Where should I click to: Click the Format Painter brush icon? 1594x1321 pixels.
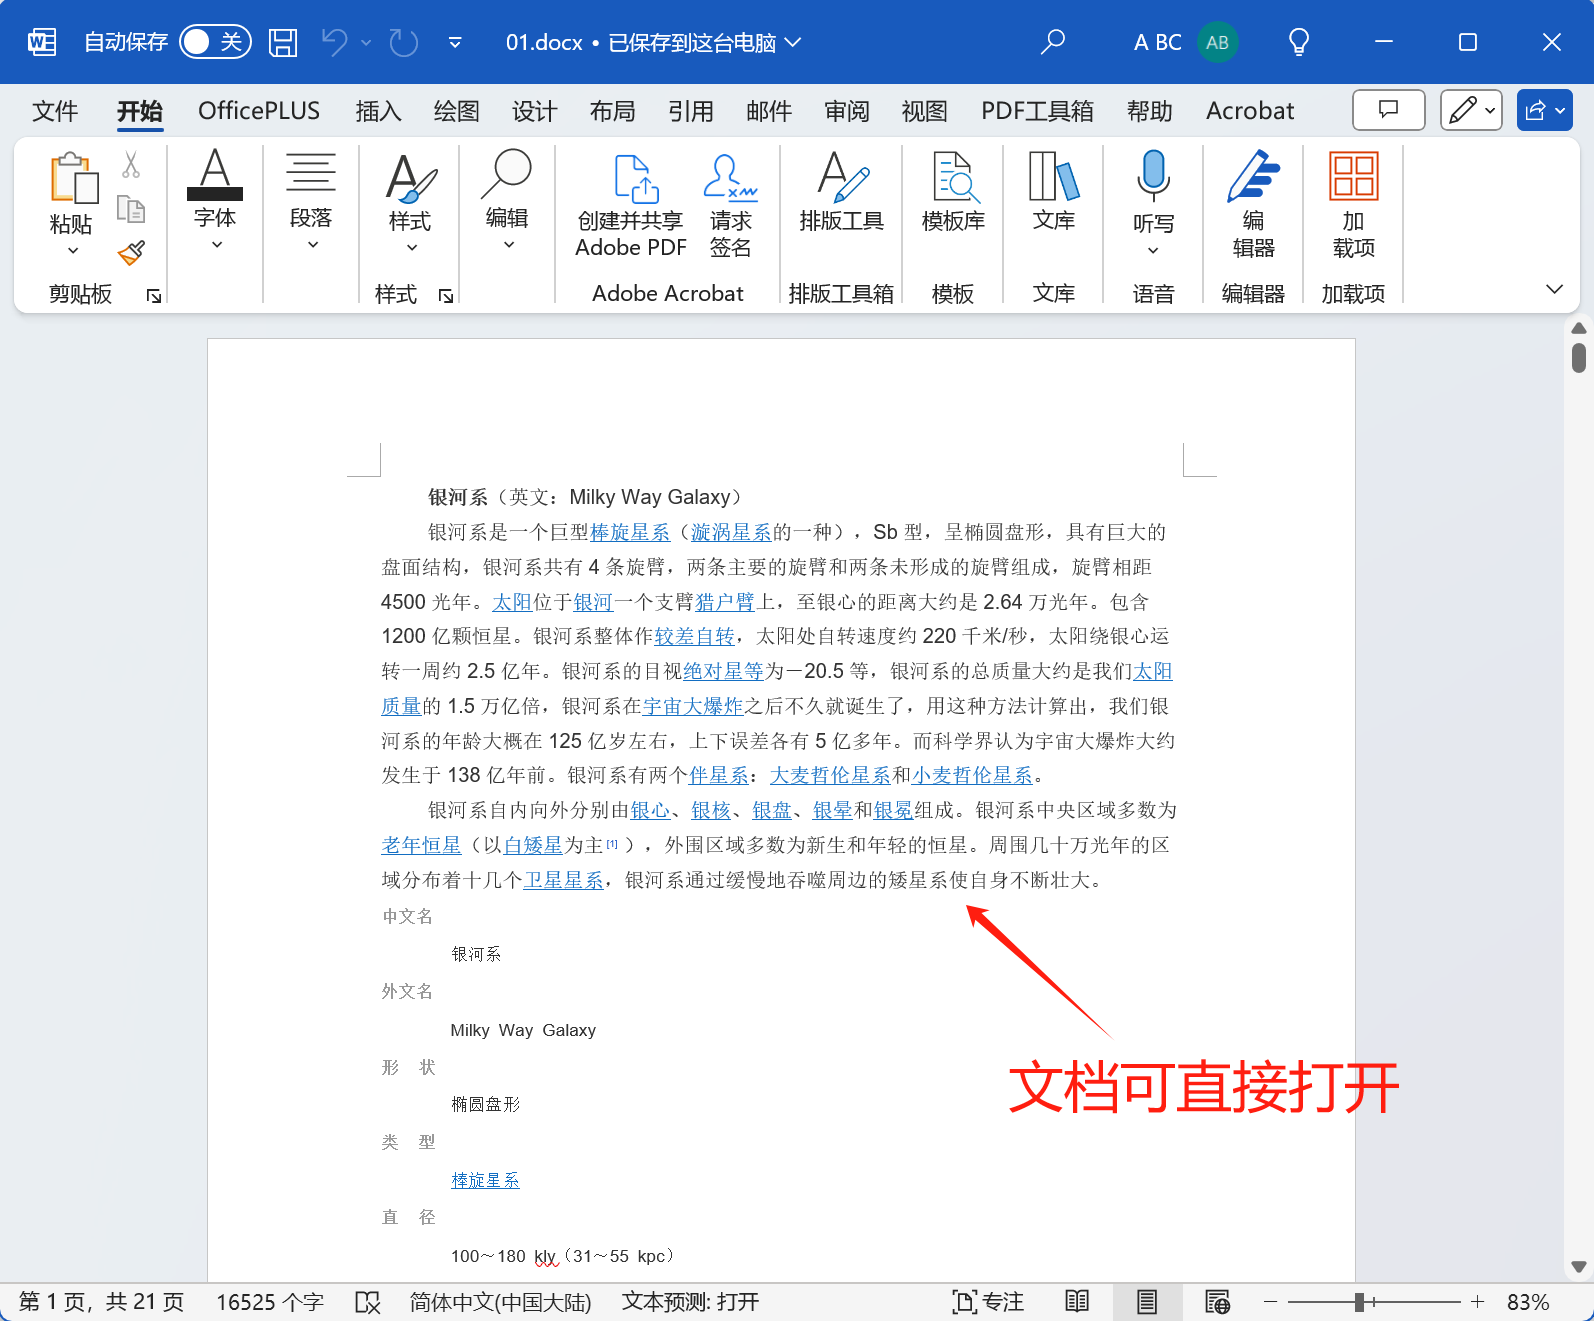(131, 253)
